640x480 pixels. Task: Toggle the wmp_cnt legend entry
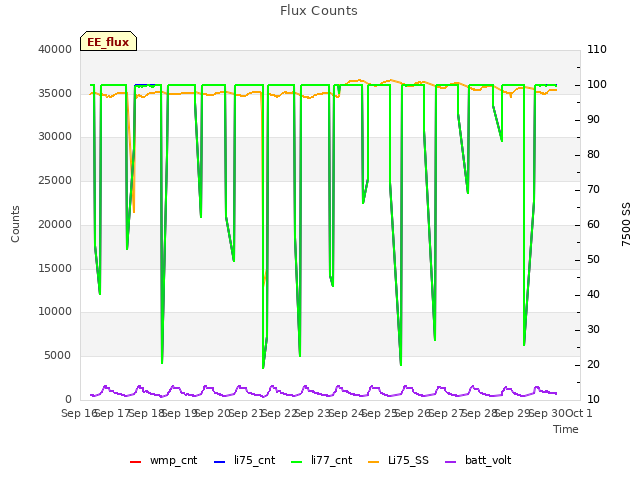point(163,460)
